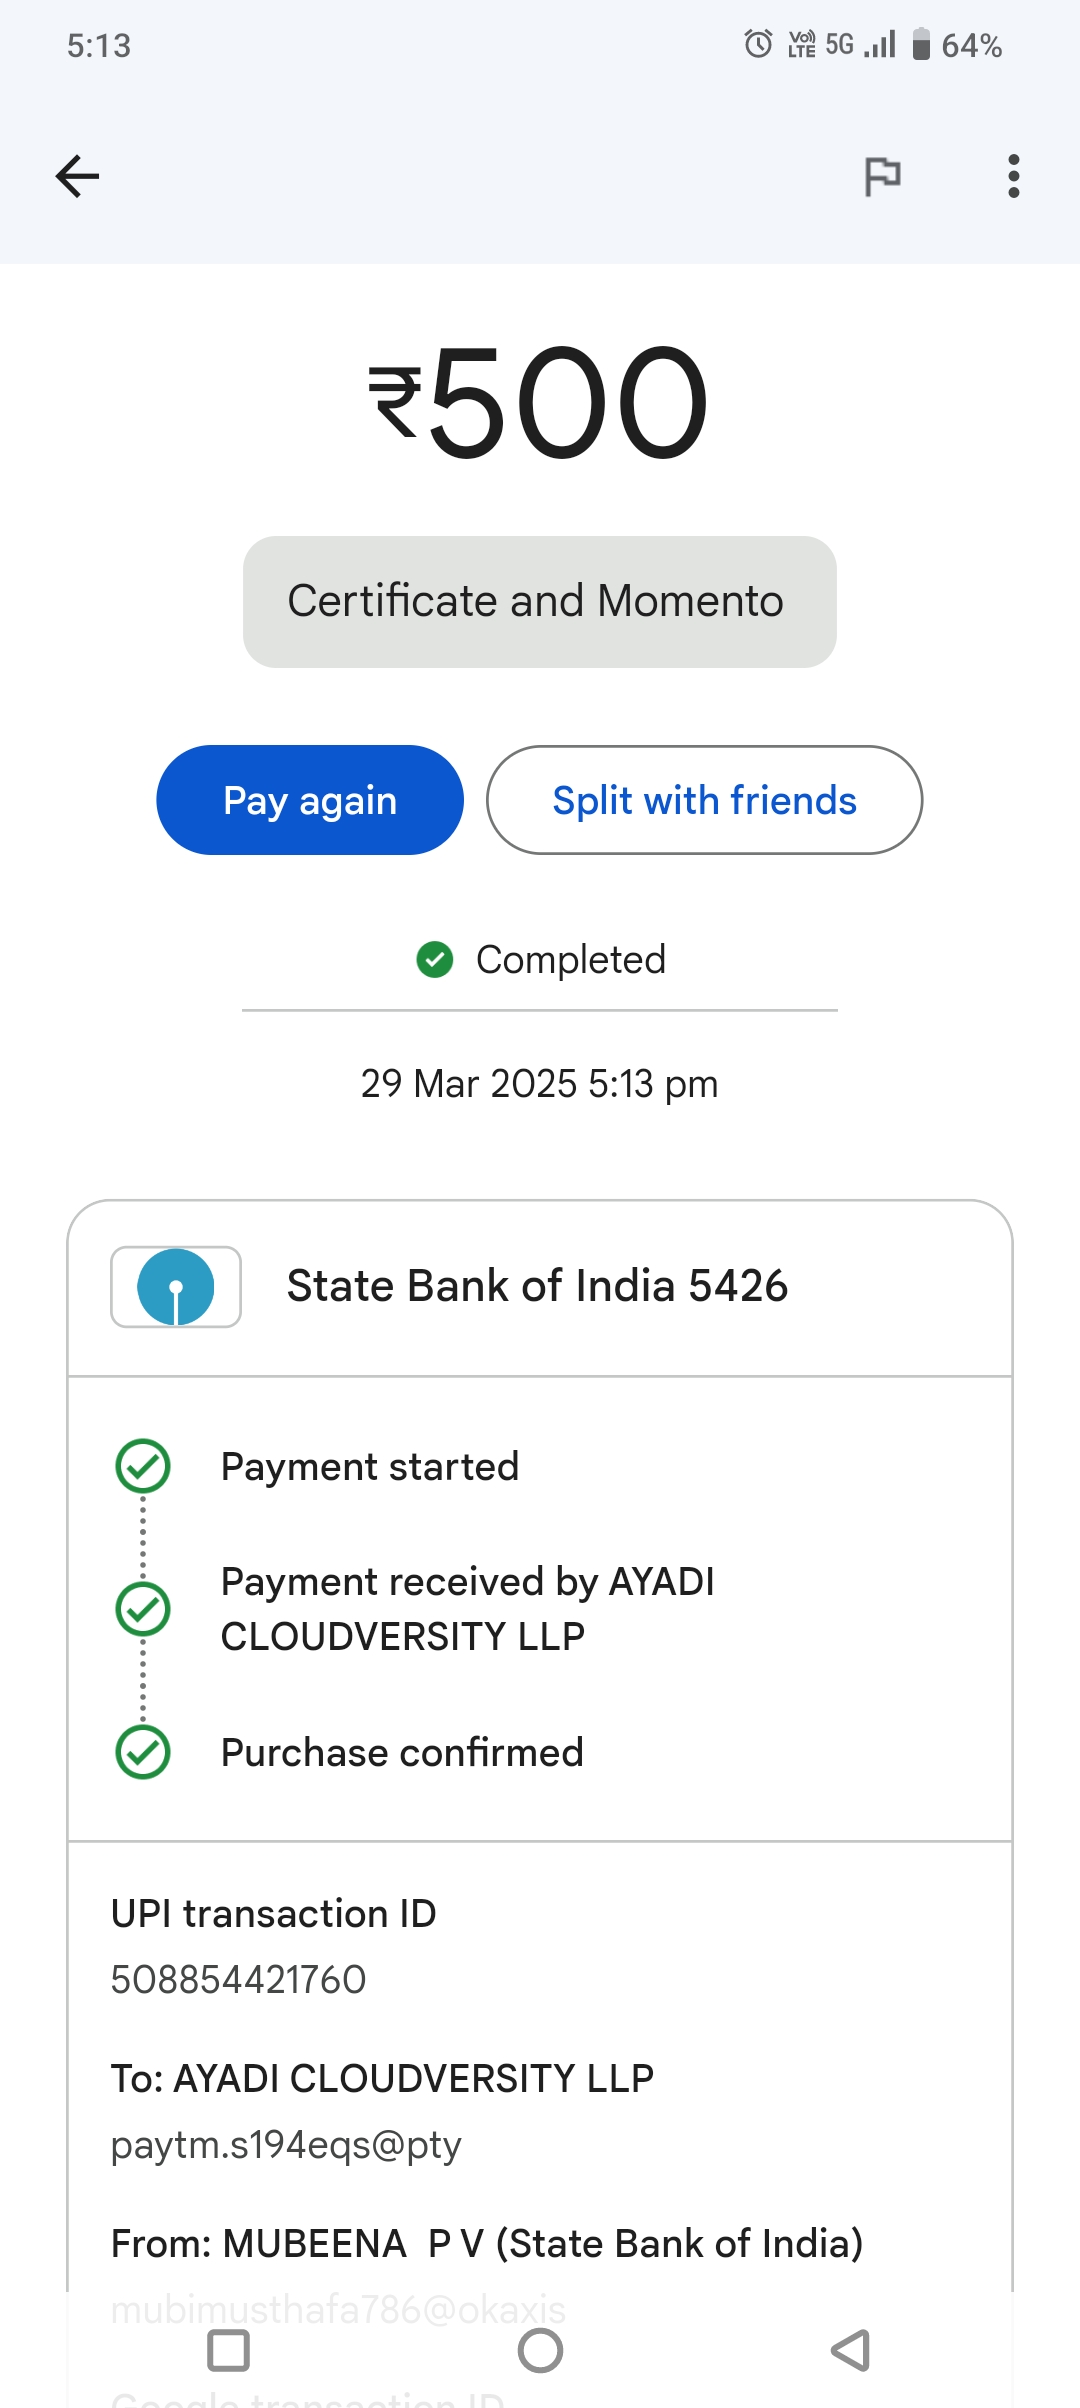This screenshot has width=1080, height=2408.
Task: Tap the Payment received checkmark icon
Action: click(x=143, y=1609)
